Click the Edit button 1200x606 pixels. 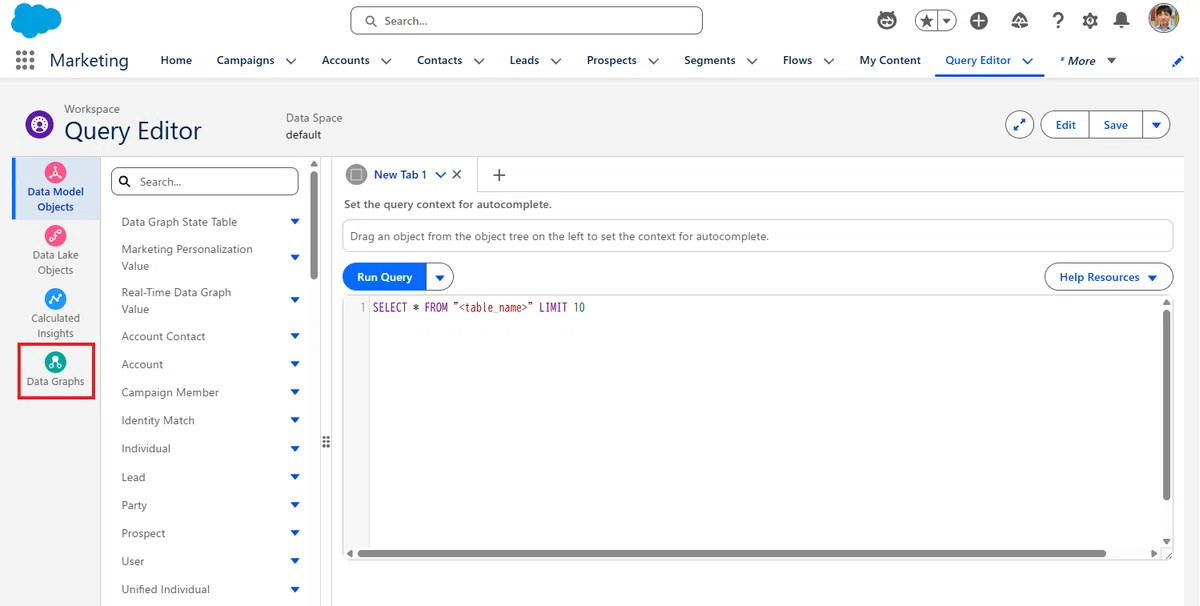point(1065,125)
